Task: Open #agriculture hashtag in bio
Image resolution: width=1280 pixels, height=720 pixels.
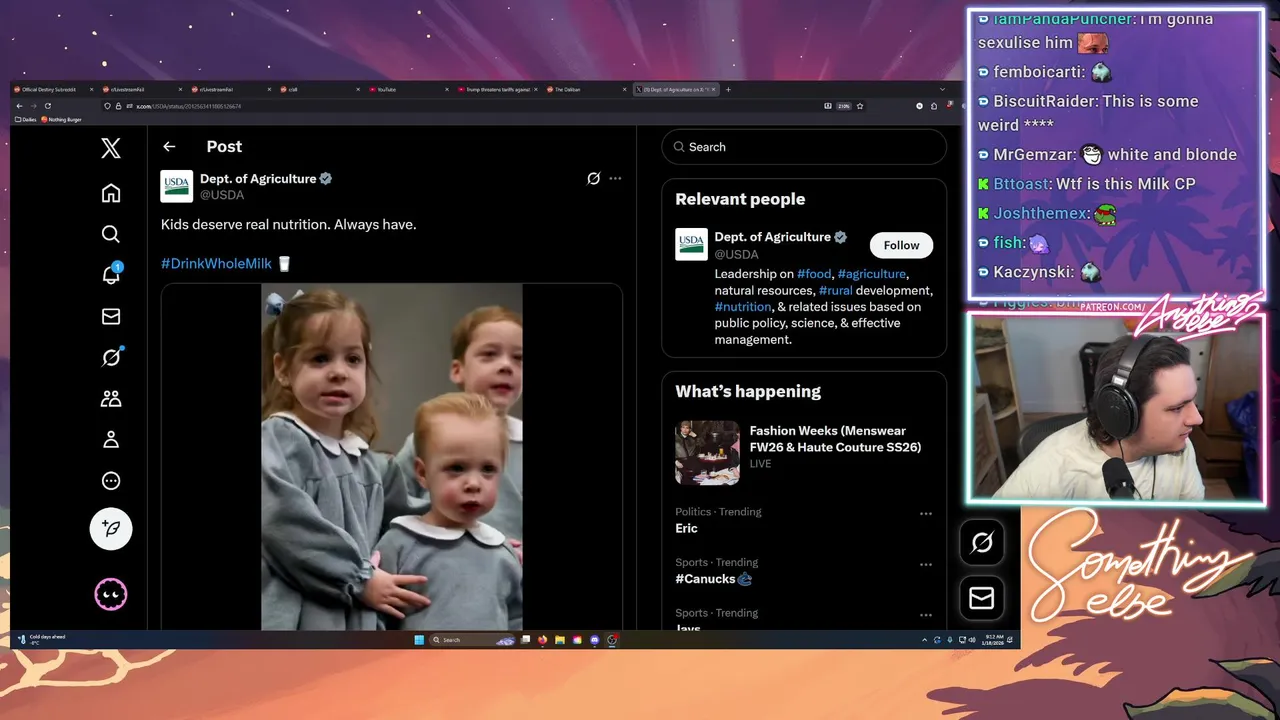Action: point(872,274)
